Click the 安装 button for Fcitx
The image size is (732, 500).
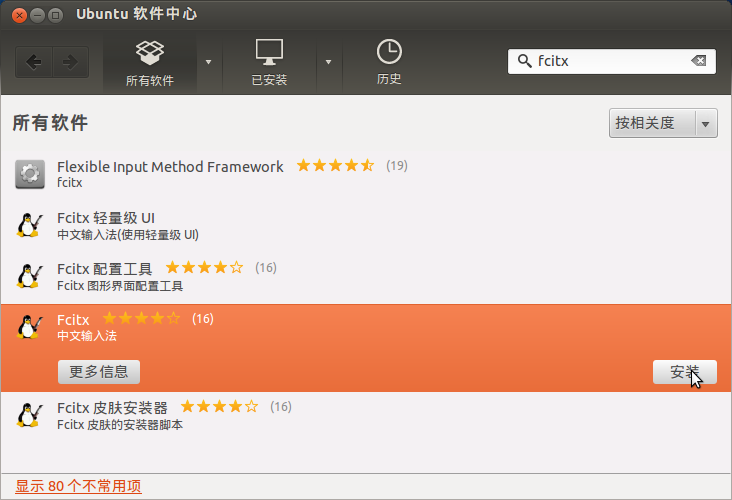point(684,372)
